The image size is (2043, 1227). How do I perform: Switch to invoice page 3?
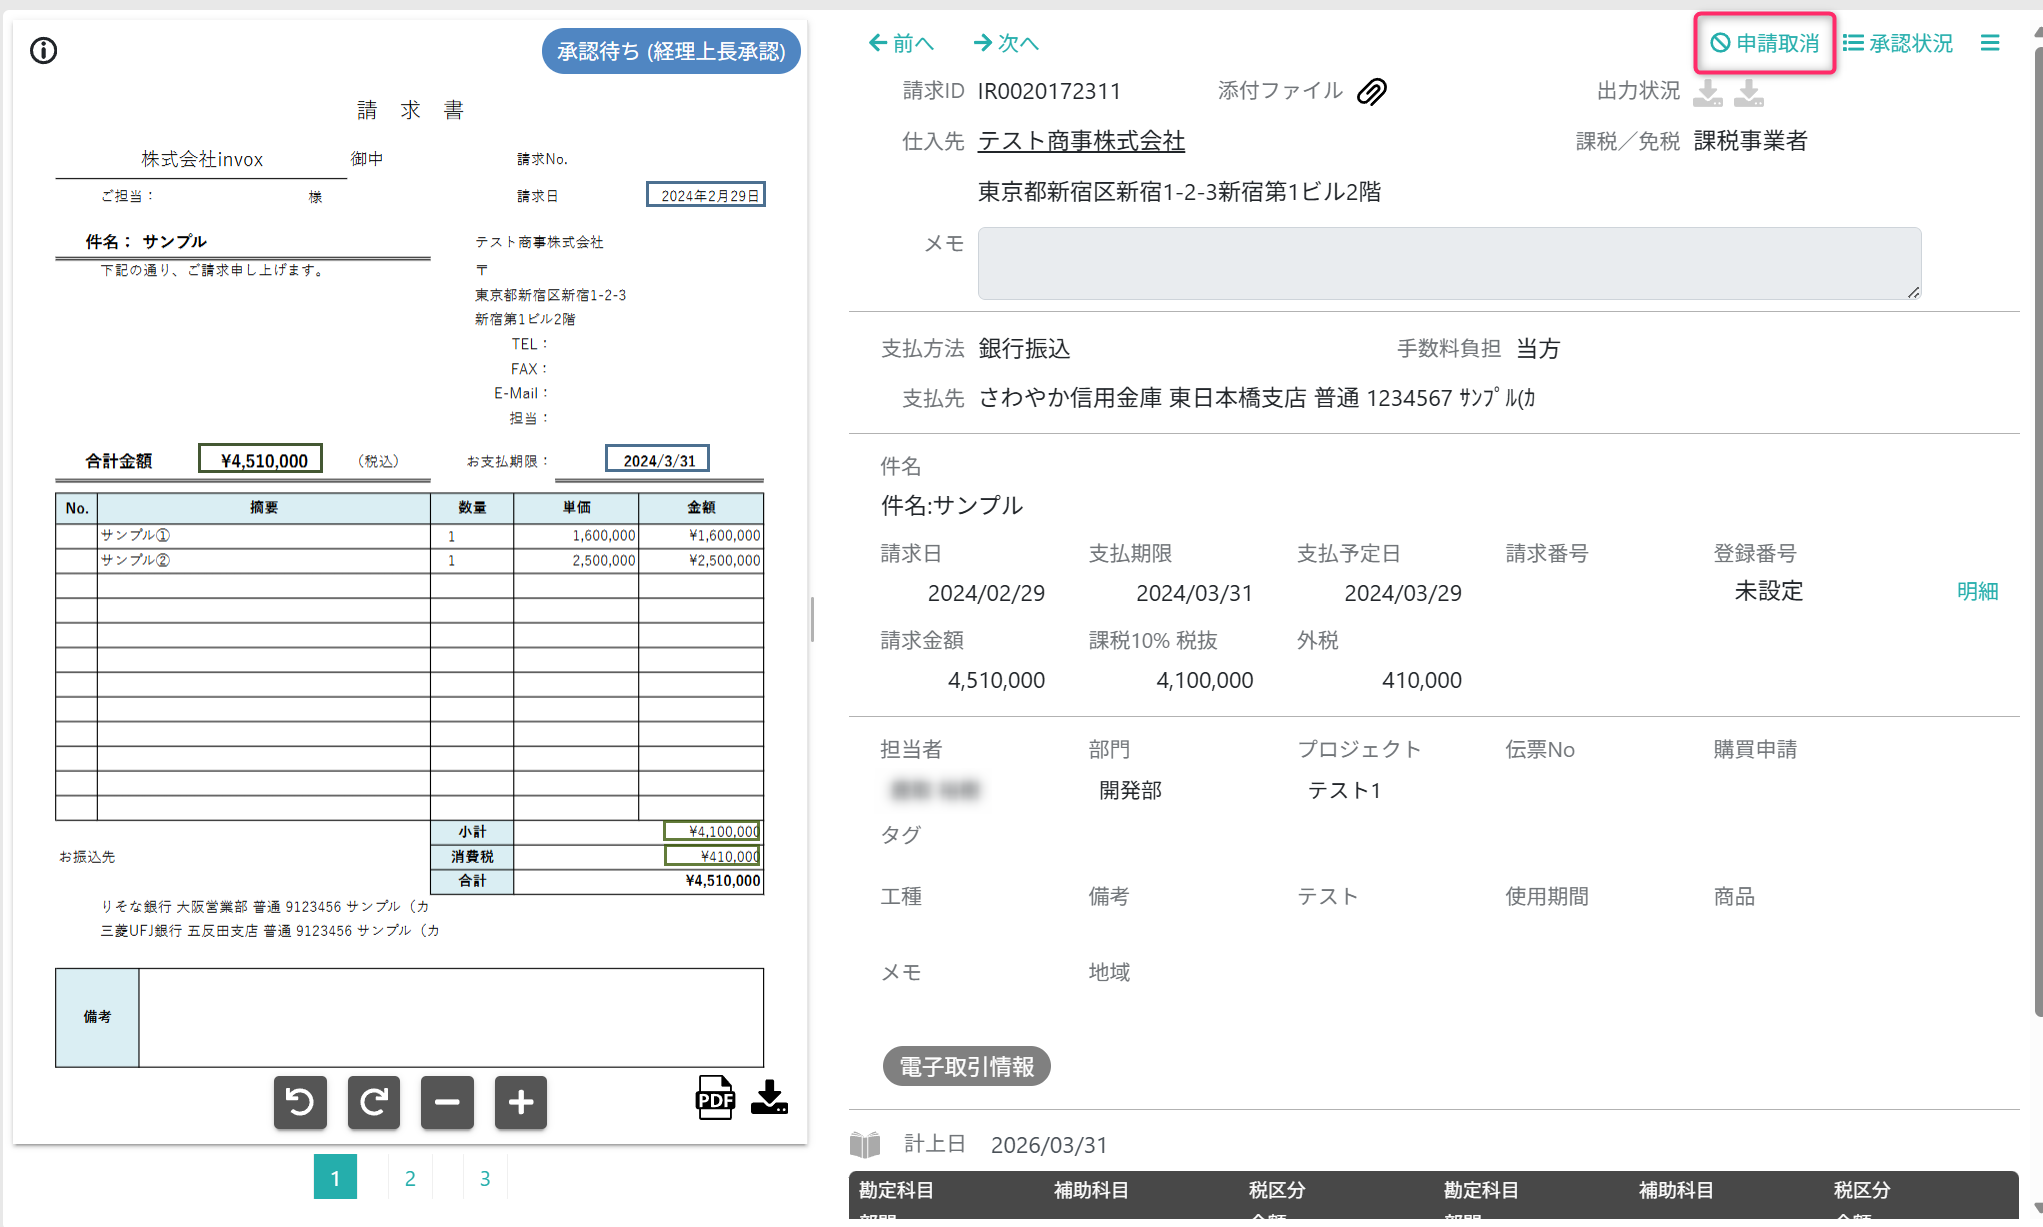485,1178
